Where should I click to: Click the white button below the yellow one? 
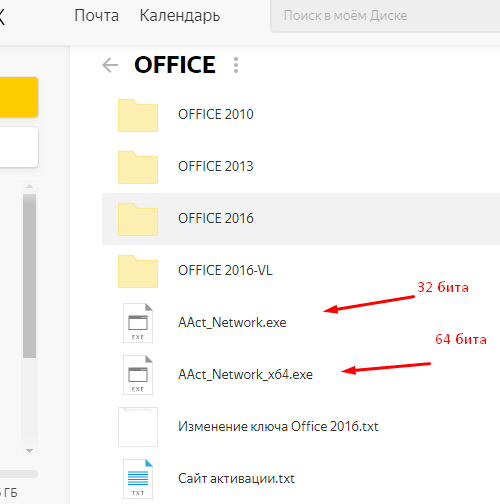click(19, 147)
